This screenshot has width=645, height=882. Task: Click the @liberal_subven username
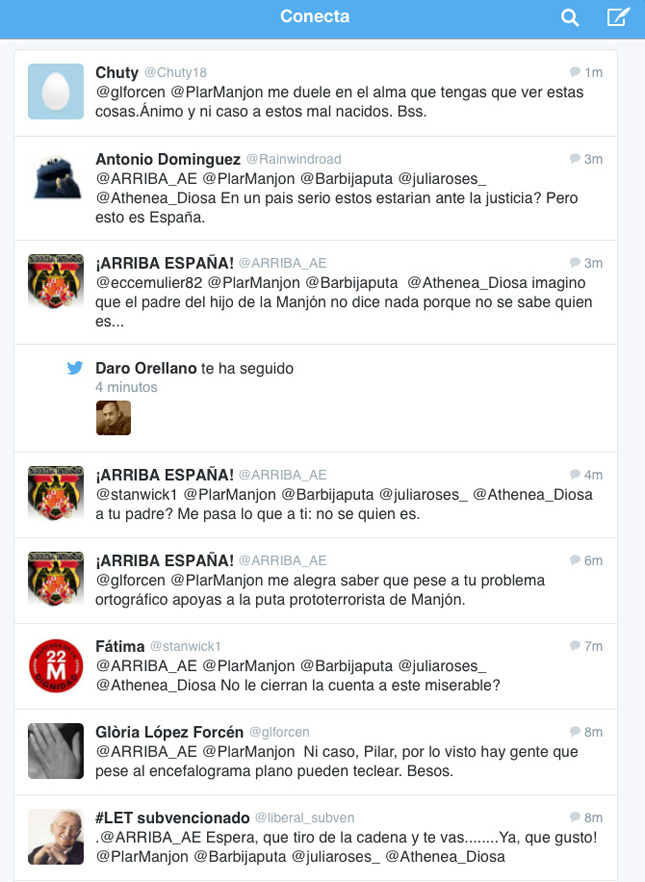305,818
